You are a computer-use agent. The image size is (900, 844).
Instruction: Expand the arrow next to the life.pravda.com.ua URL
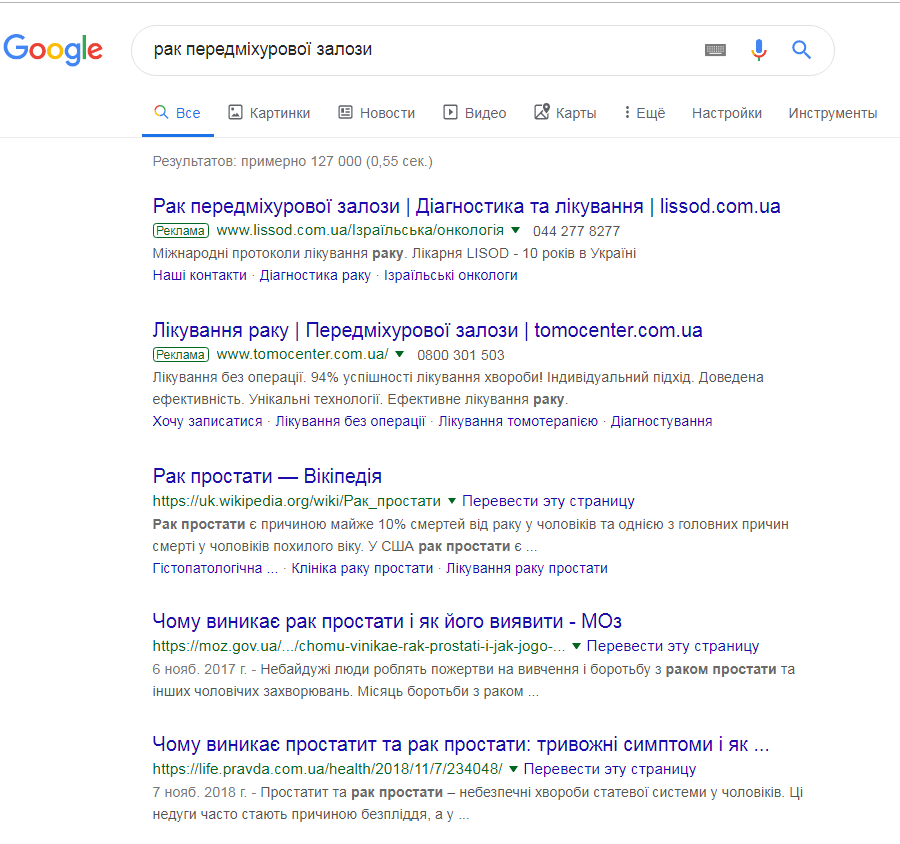pyautogui.click(x=514, y=769)
